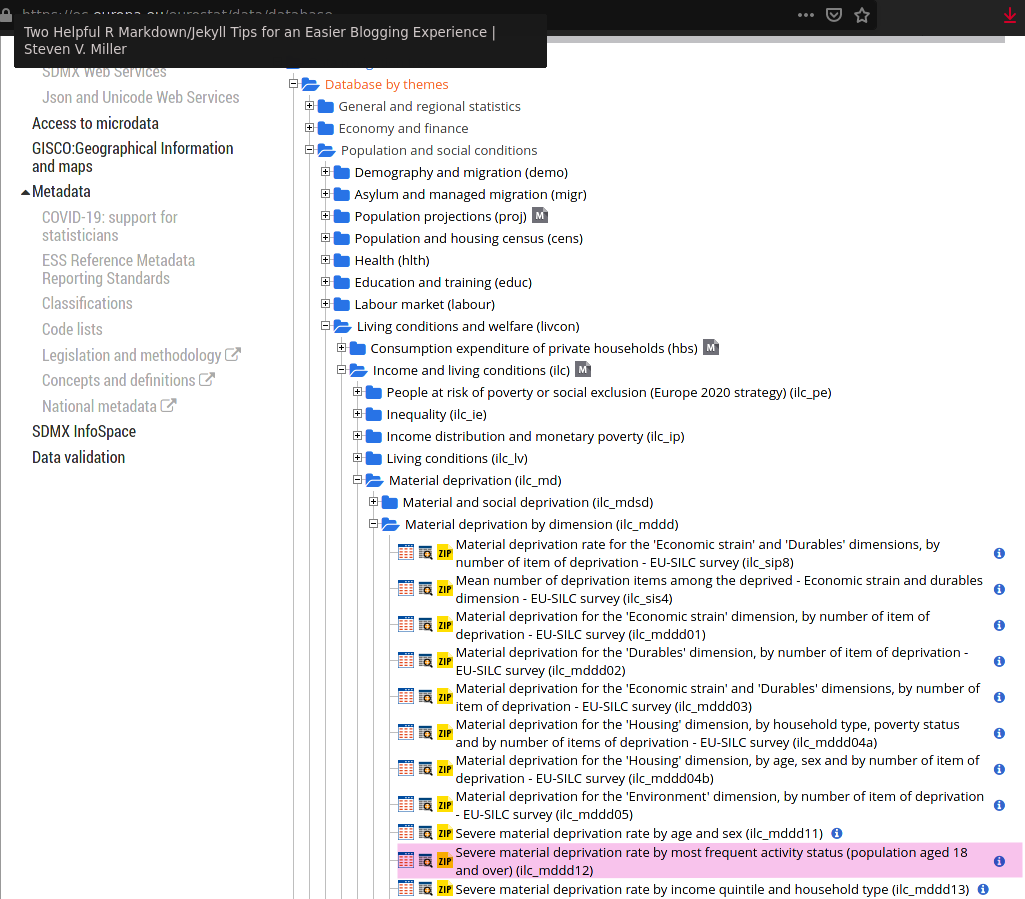
Task: Collapse the Metadata sidebar section
Action: [x=25, y=192]
